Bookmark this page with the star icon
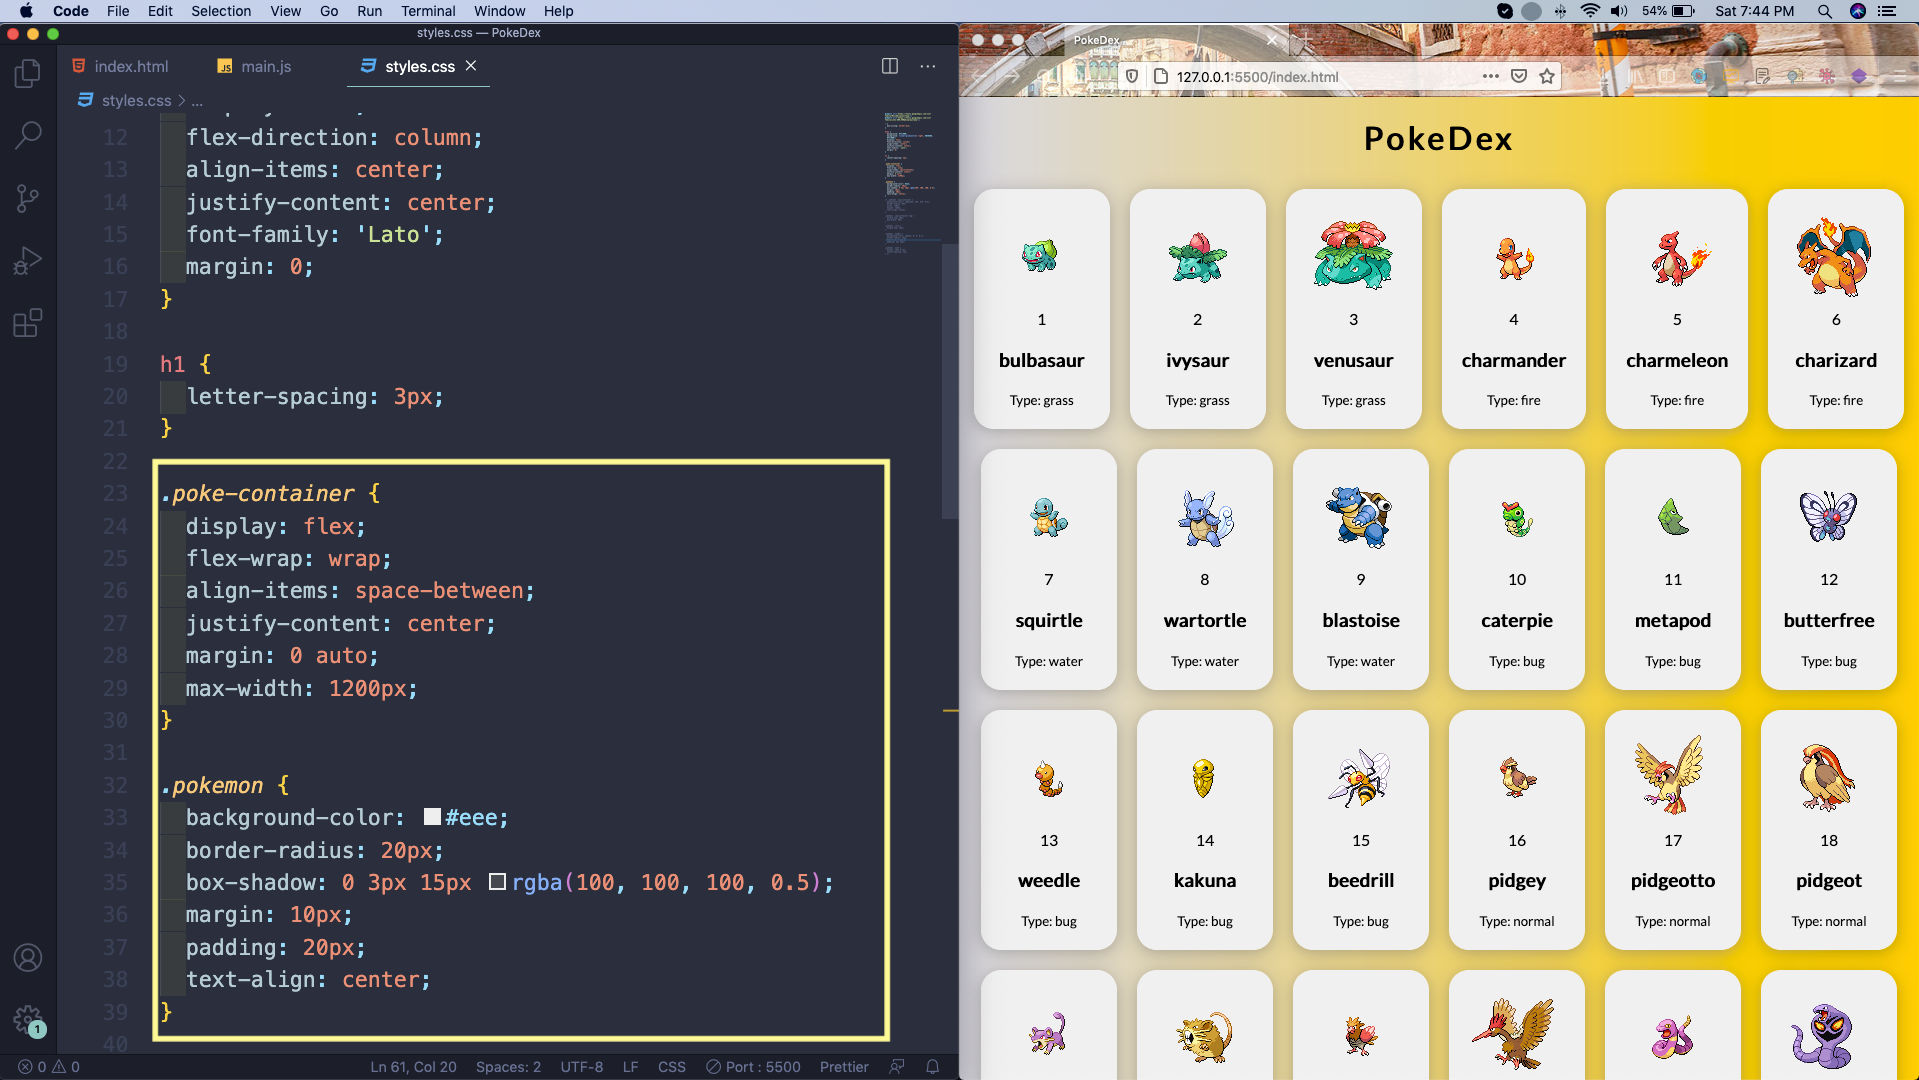The width and height of the screenshot is (1919, 1080). point(1547,76)
